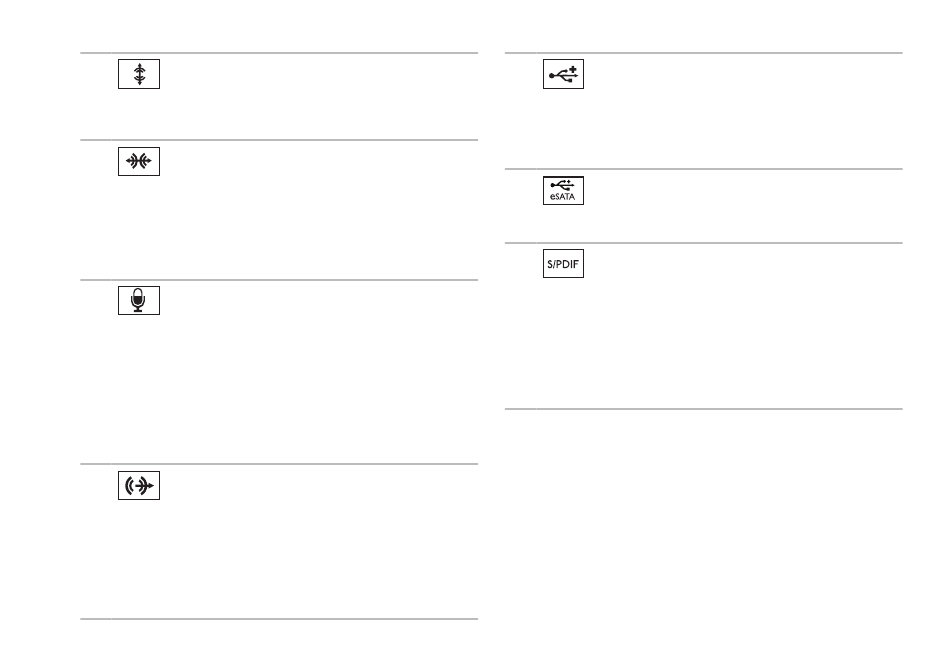This screenshot has width=950, height=662.
Task: Click divider line above USB PowerShare icon
Action: coord(703,53)
